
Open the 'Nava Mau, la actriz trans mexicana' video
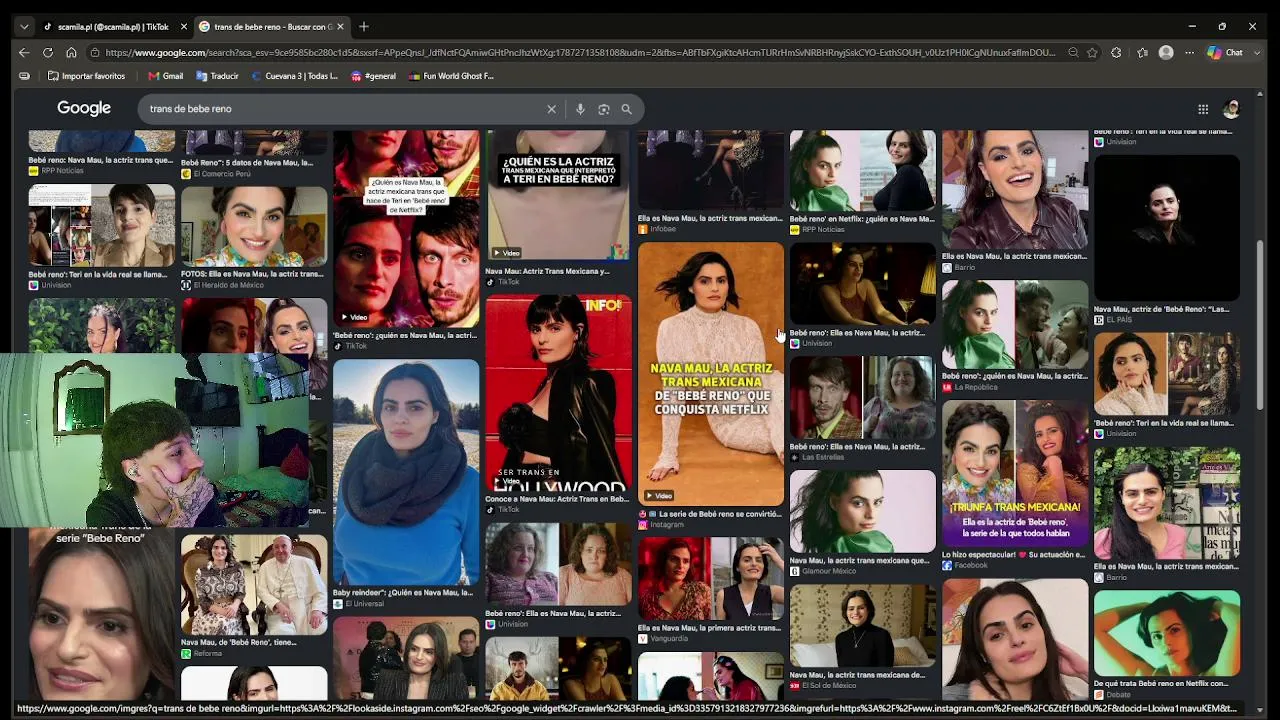pyautogui.click(x=711, y=373)
